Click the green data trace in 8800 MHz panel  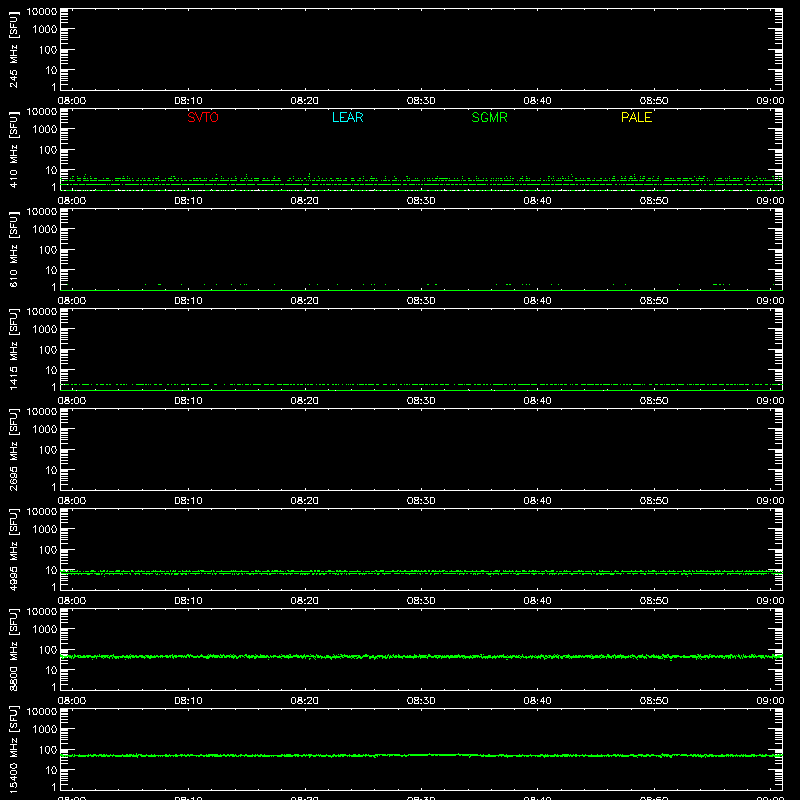pyautogui.click(x=421, y=657)
